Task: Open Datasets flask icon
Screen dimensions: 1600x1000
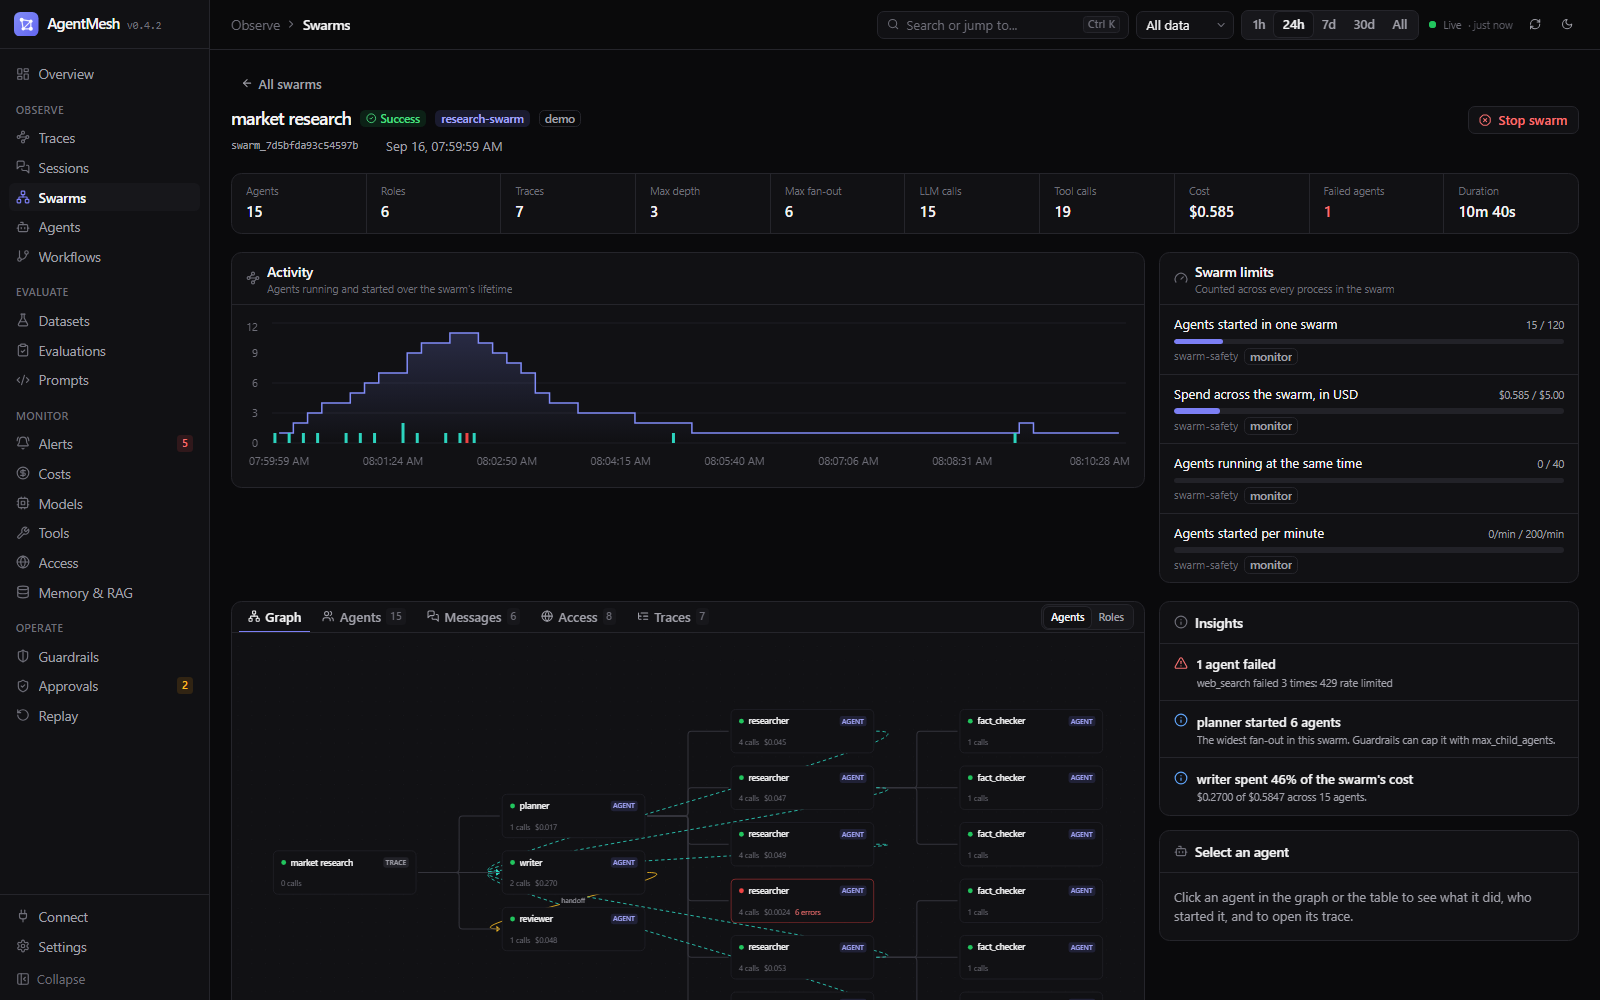Action: [x=23, y=321]
